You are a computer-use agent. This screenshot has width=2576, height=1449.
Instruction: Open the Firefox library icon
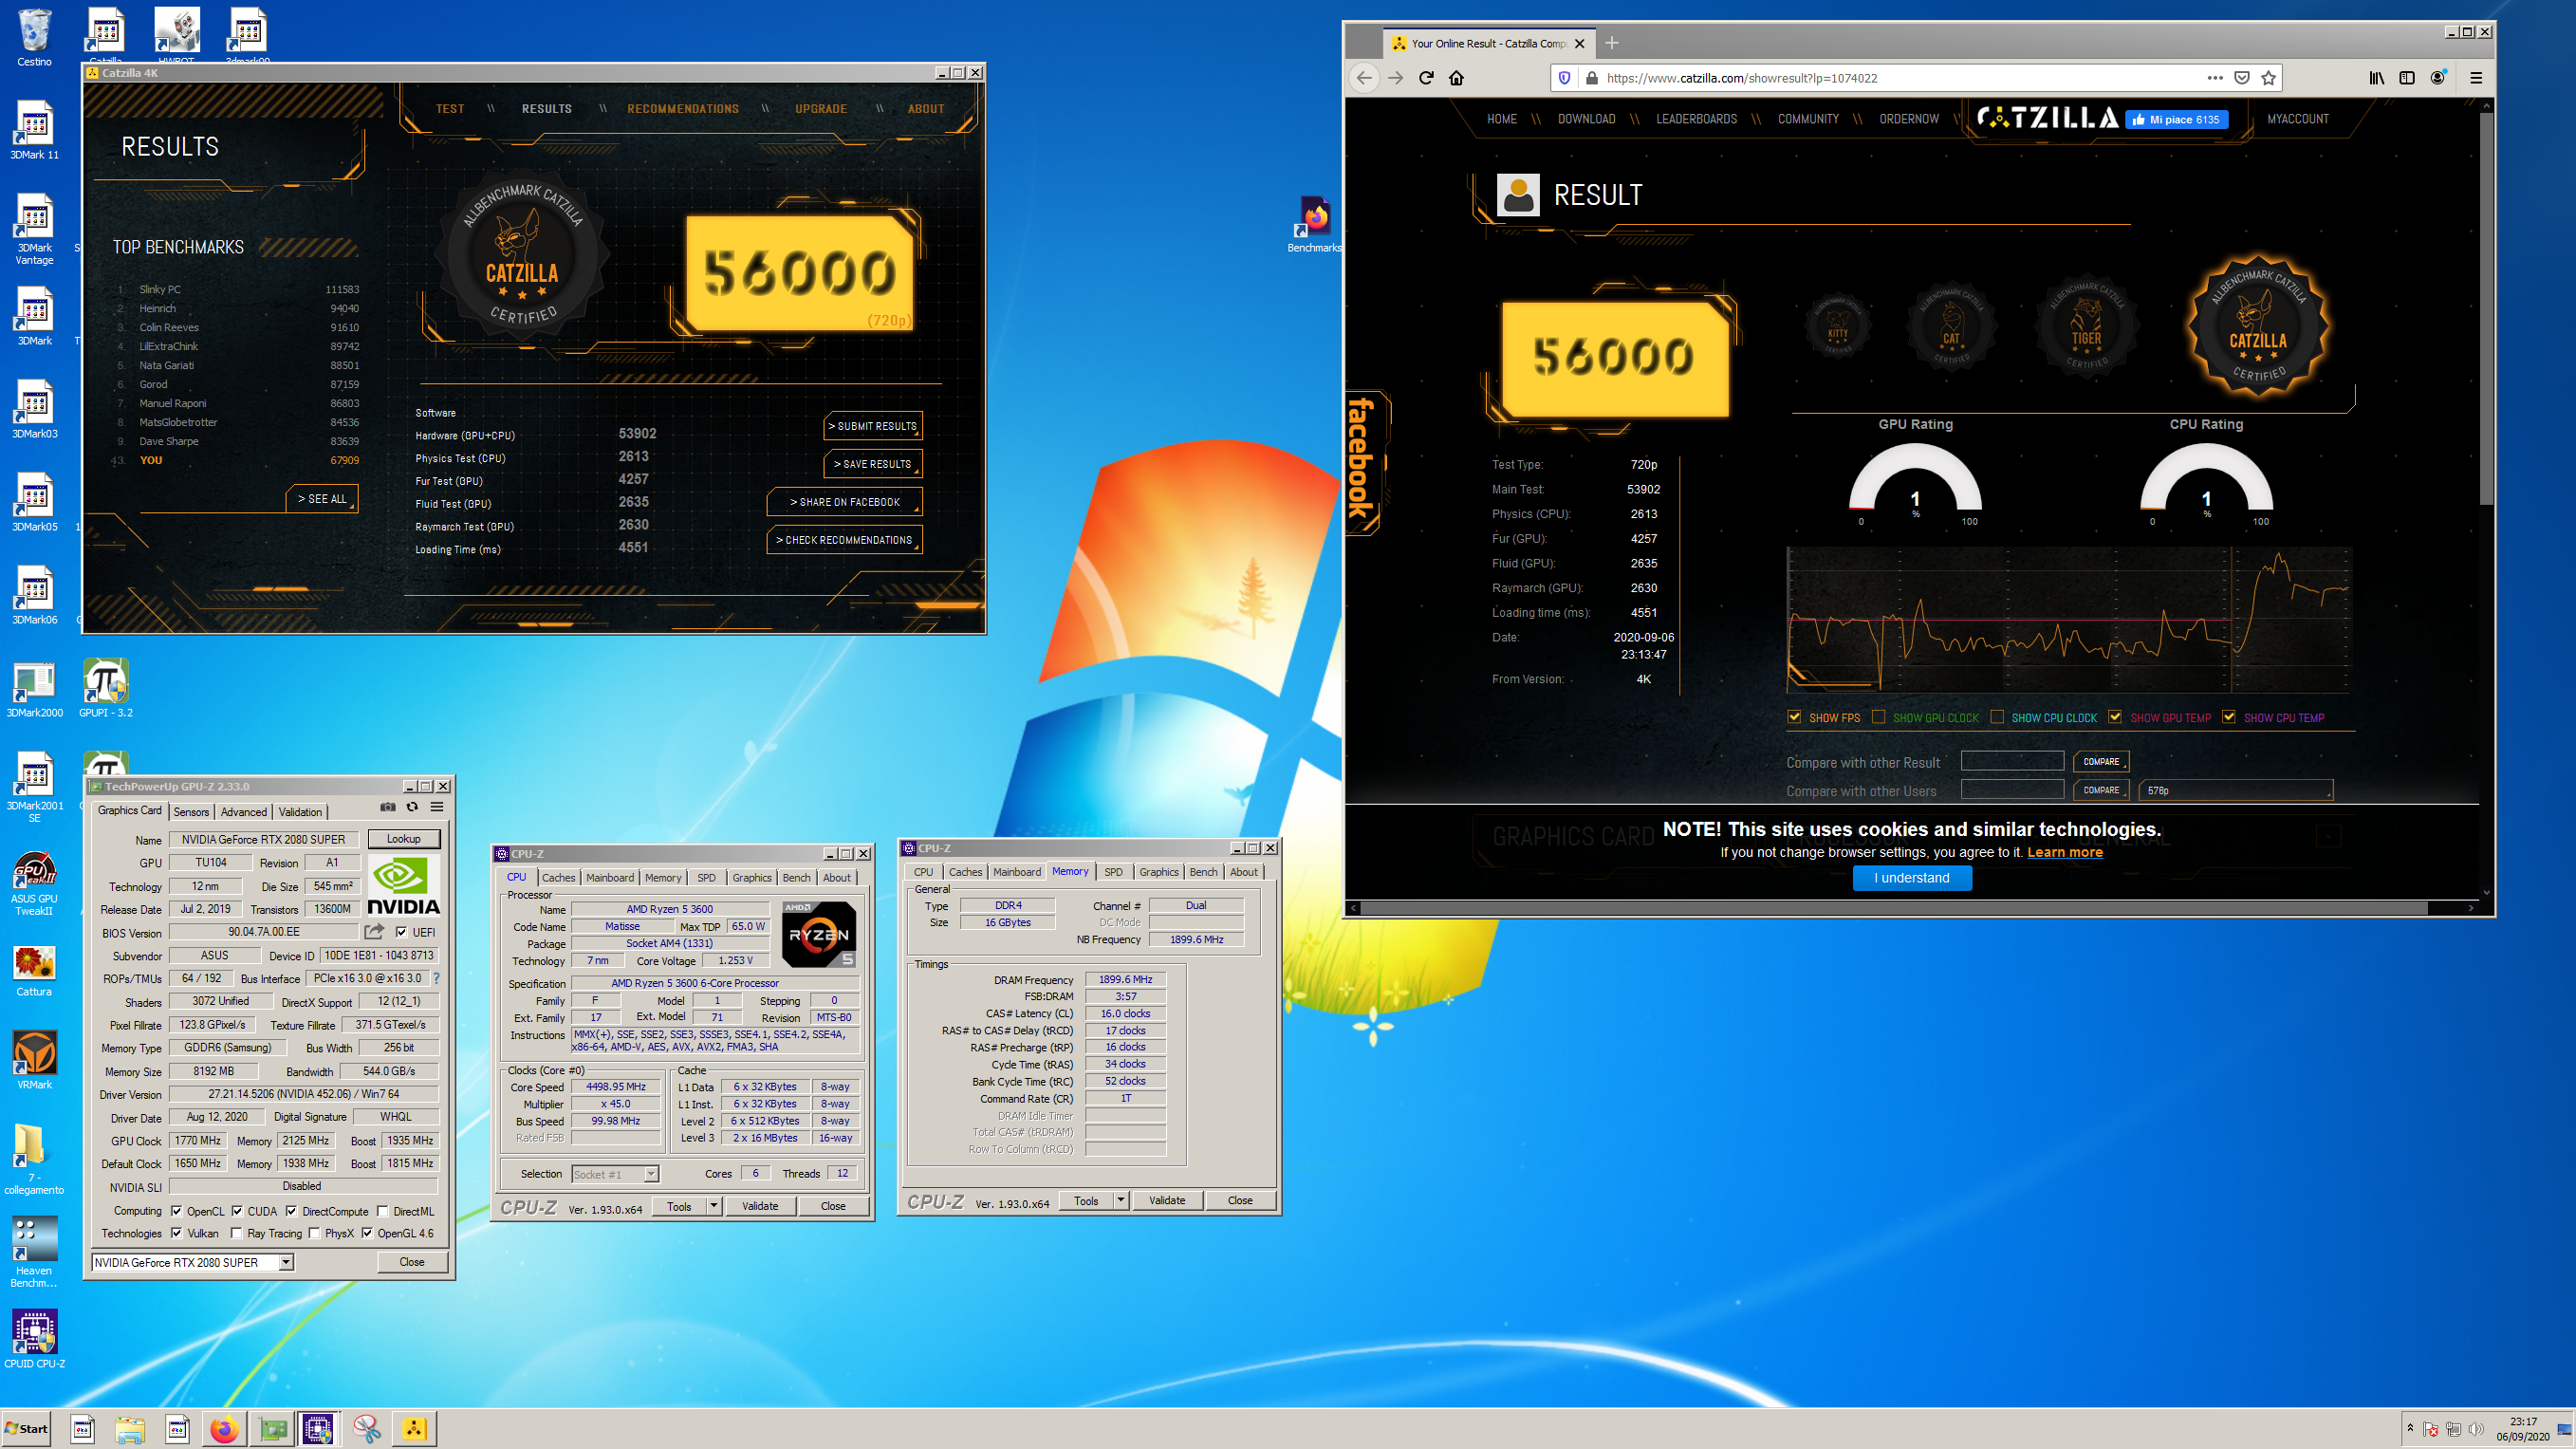[2377, 78]
